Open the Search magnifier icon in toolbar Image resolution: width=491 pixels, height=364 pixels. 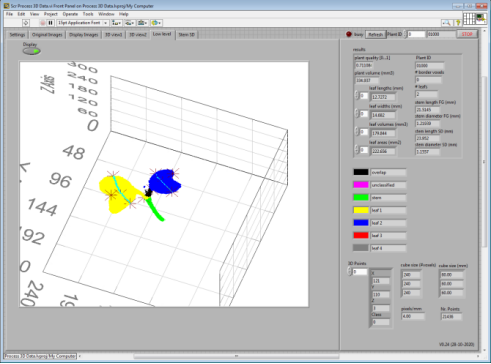(447, 23)
